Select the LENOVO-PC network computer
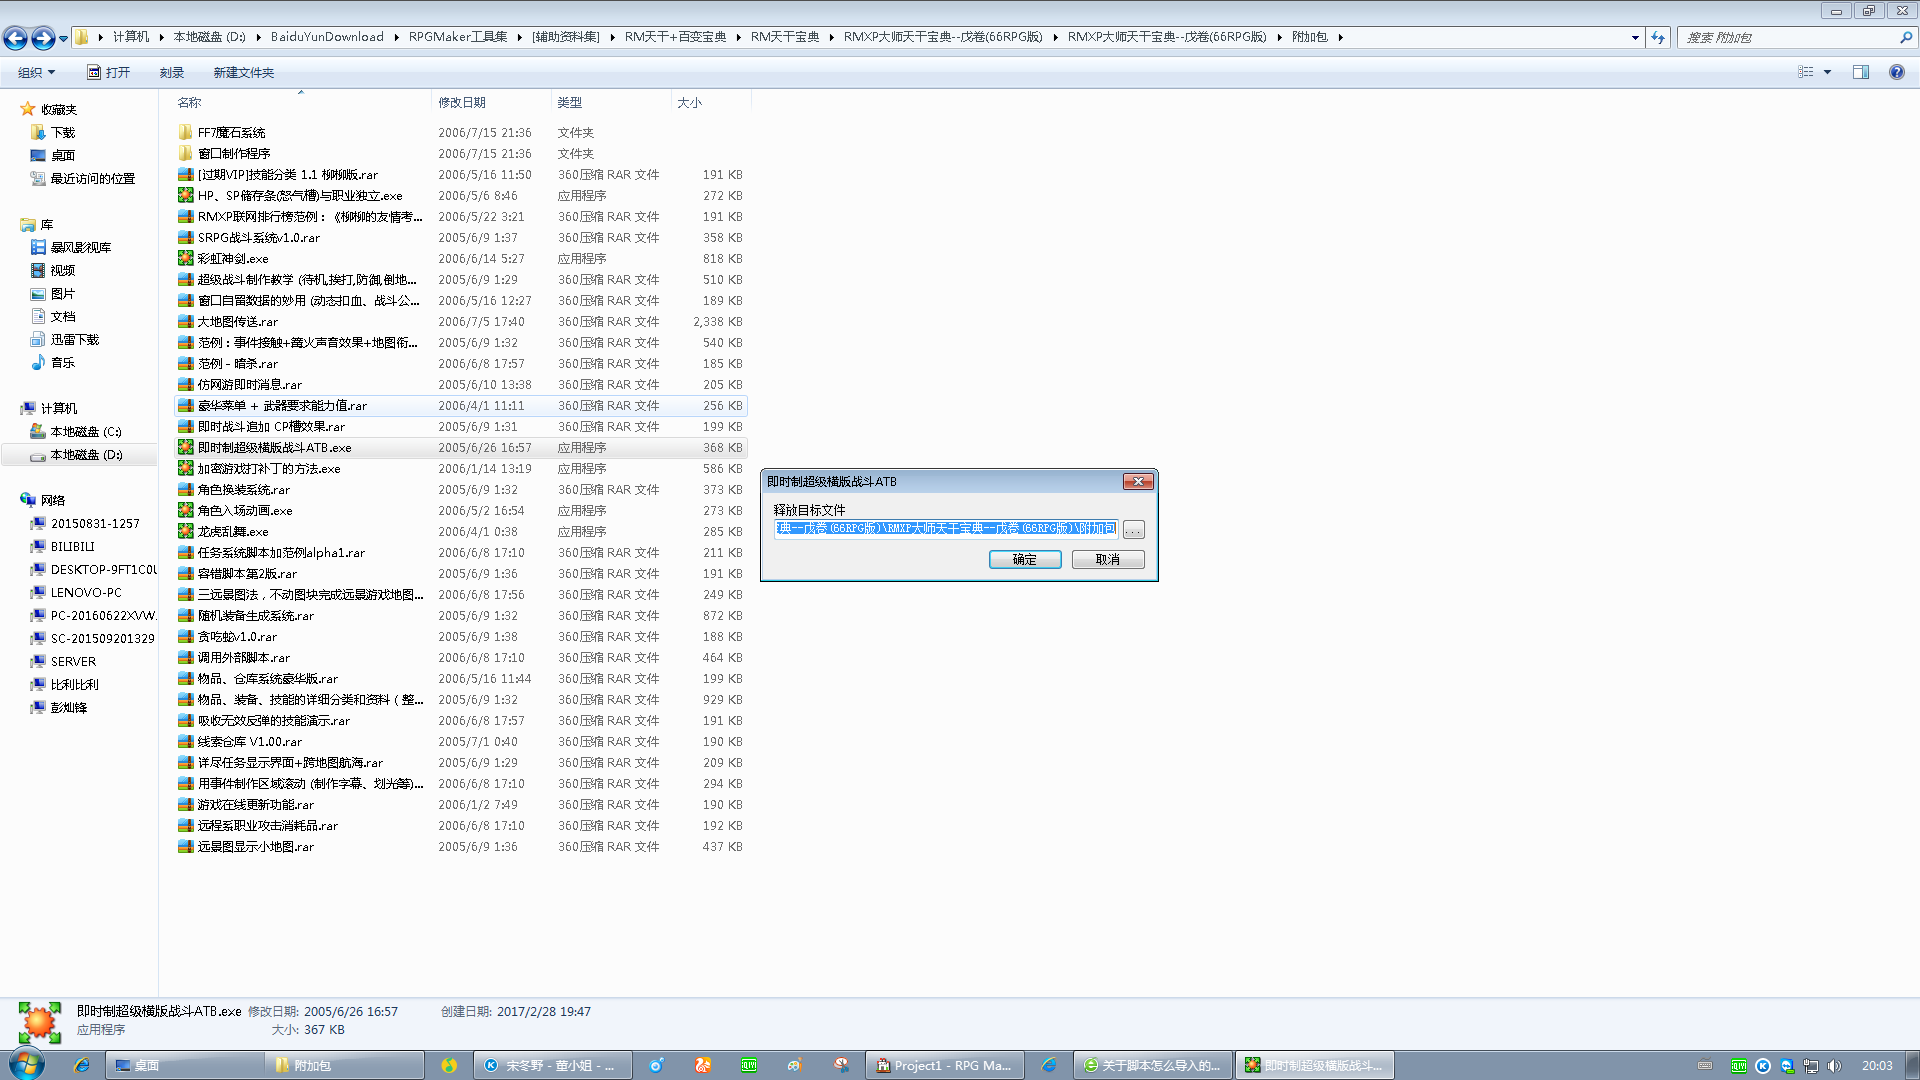Viewport: 1920px width, 1080px height. click(86, 592)
